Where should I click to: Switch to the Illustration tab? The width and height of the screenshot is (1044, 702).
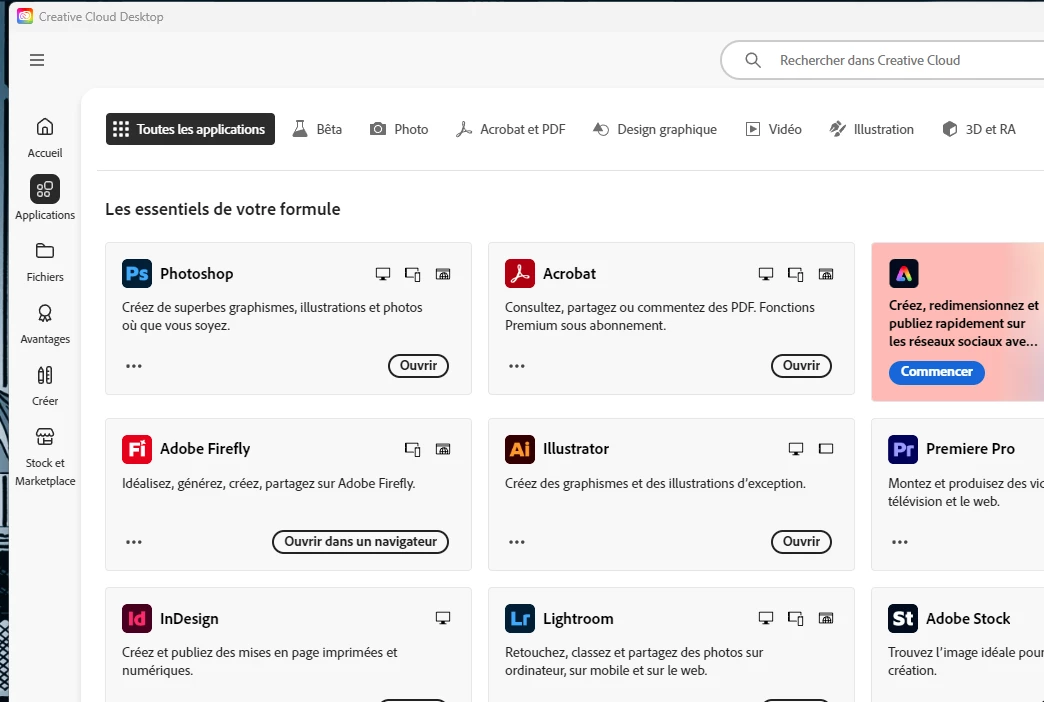[871, 129]
